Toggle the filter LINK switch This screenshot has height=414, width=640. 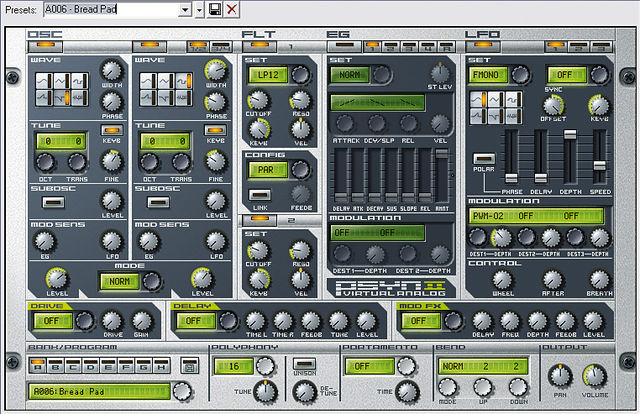(260, 195)
